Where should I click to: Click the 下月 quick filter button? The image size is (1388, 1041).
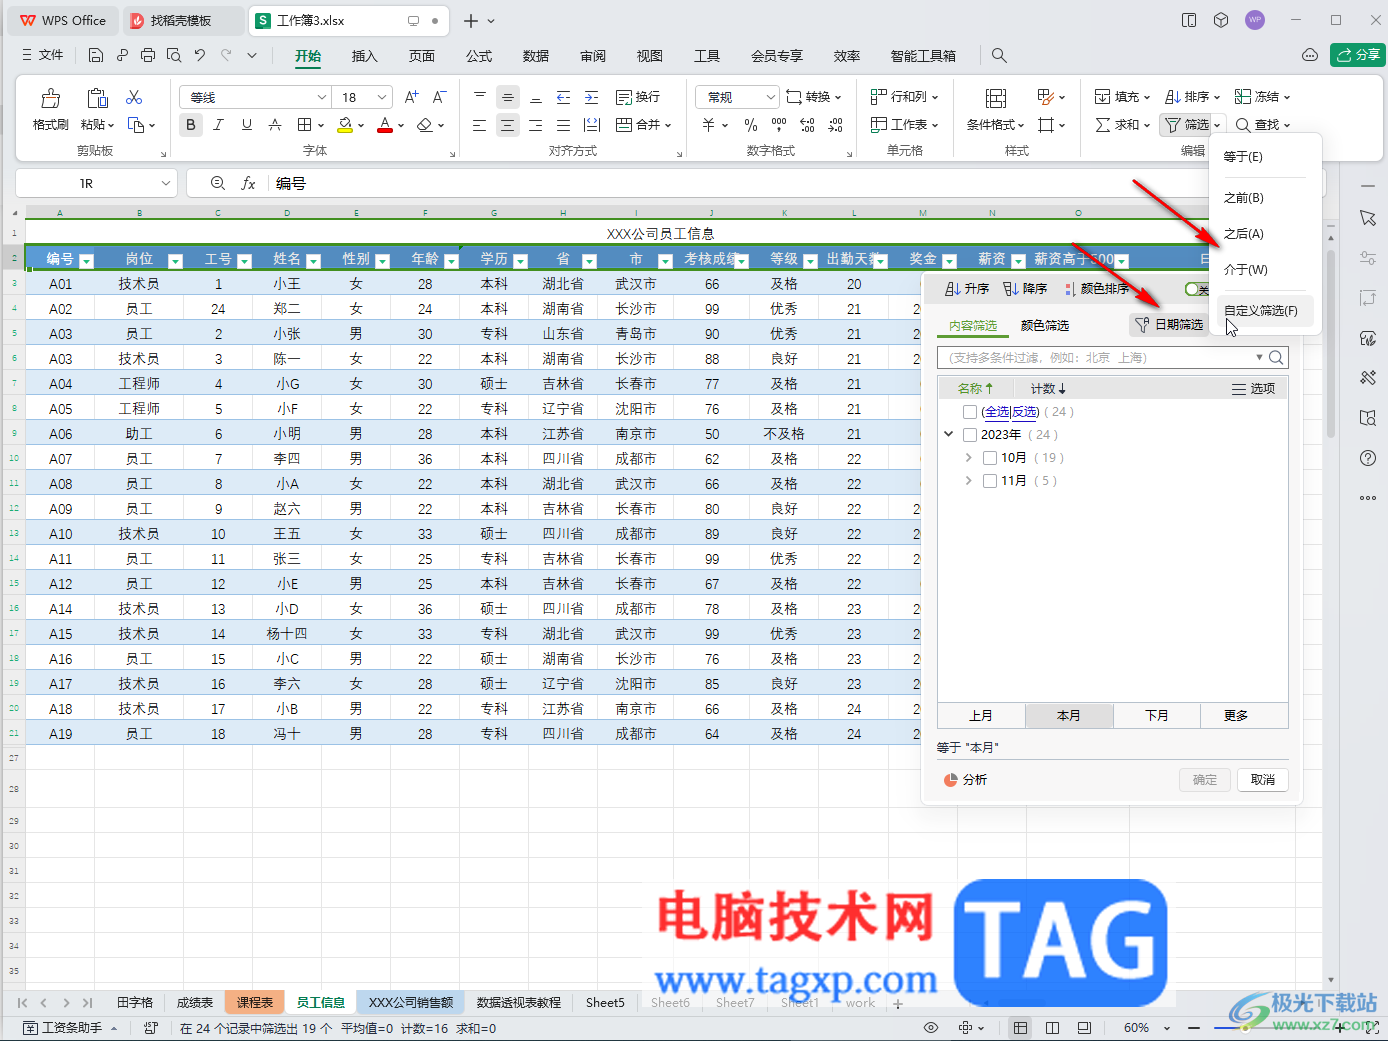coord(1157,716)
